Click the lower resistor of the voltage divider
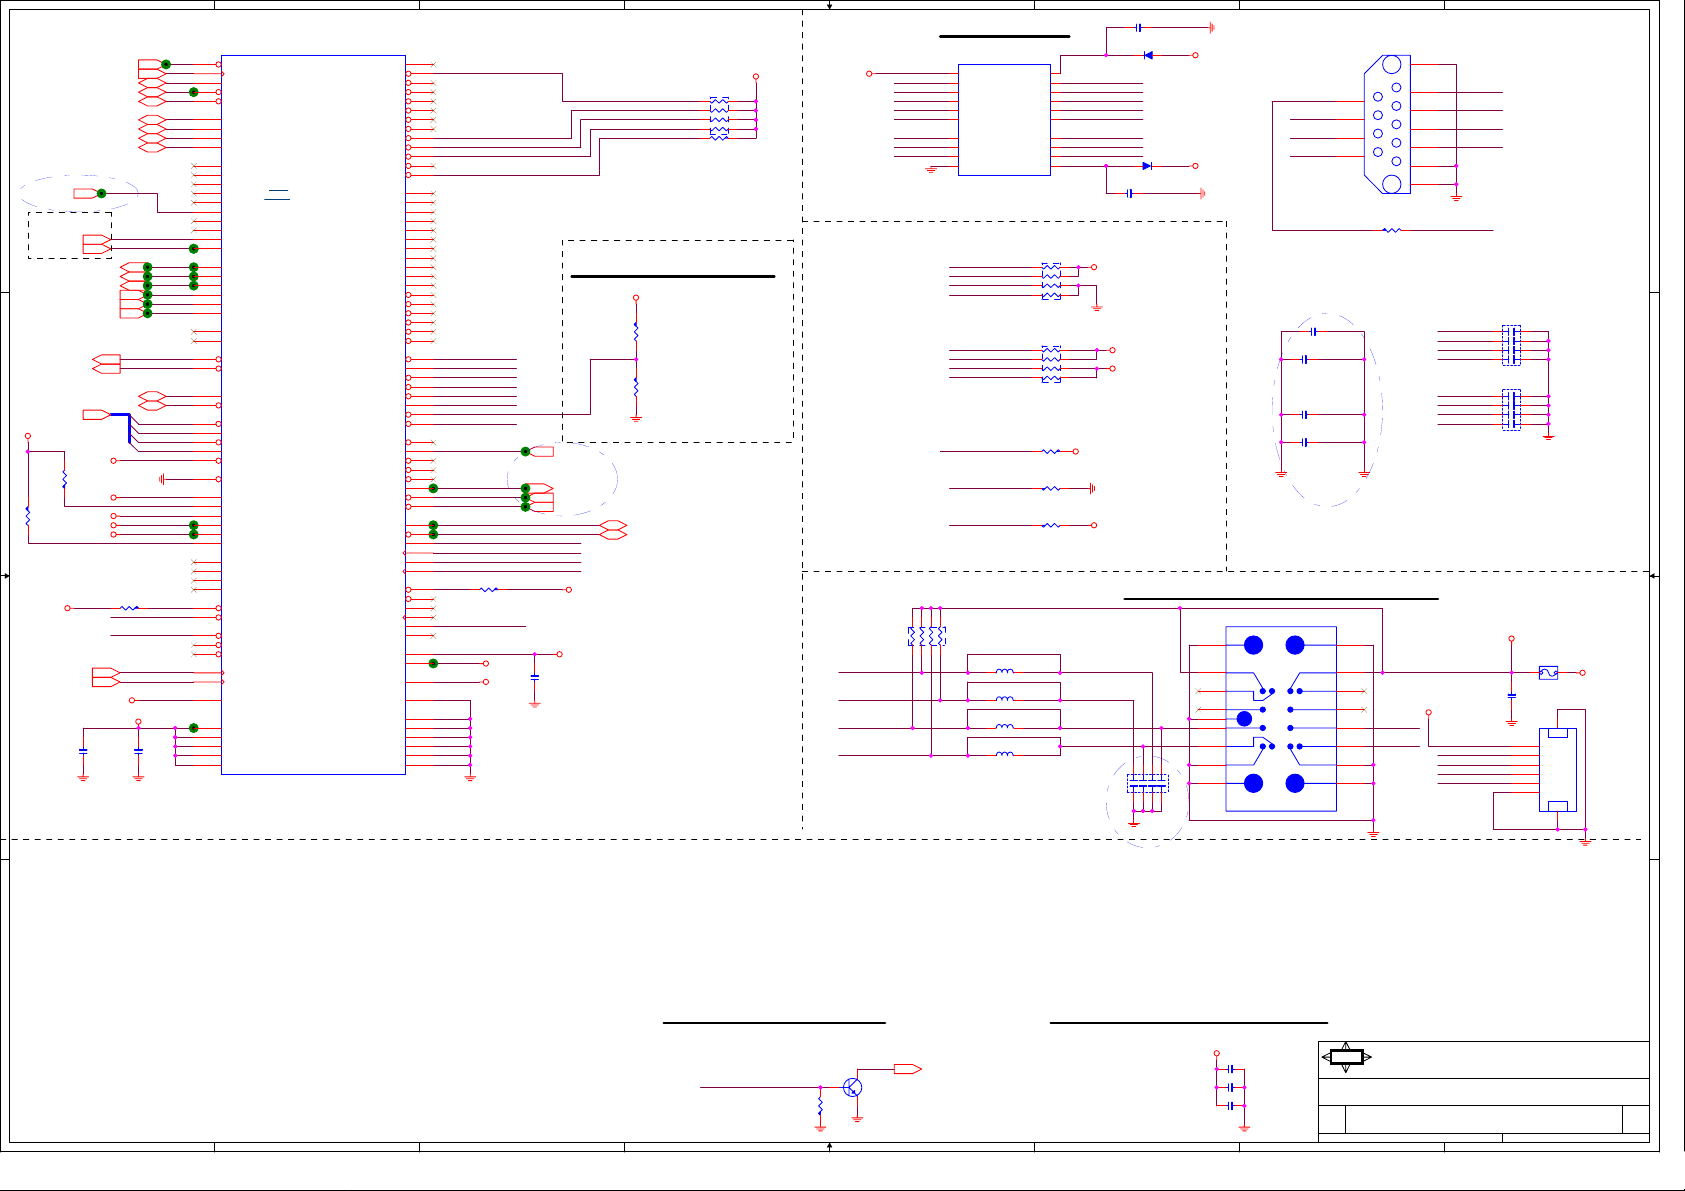Image resolution: width=1685 pixels, height=1191 pixels. tap(636, 387)
